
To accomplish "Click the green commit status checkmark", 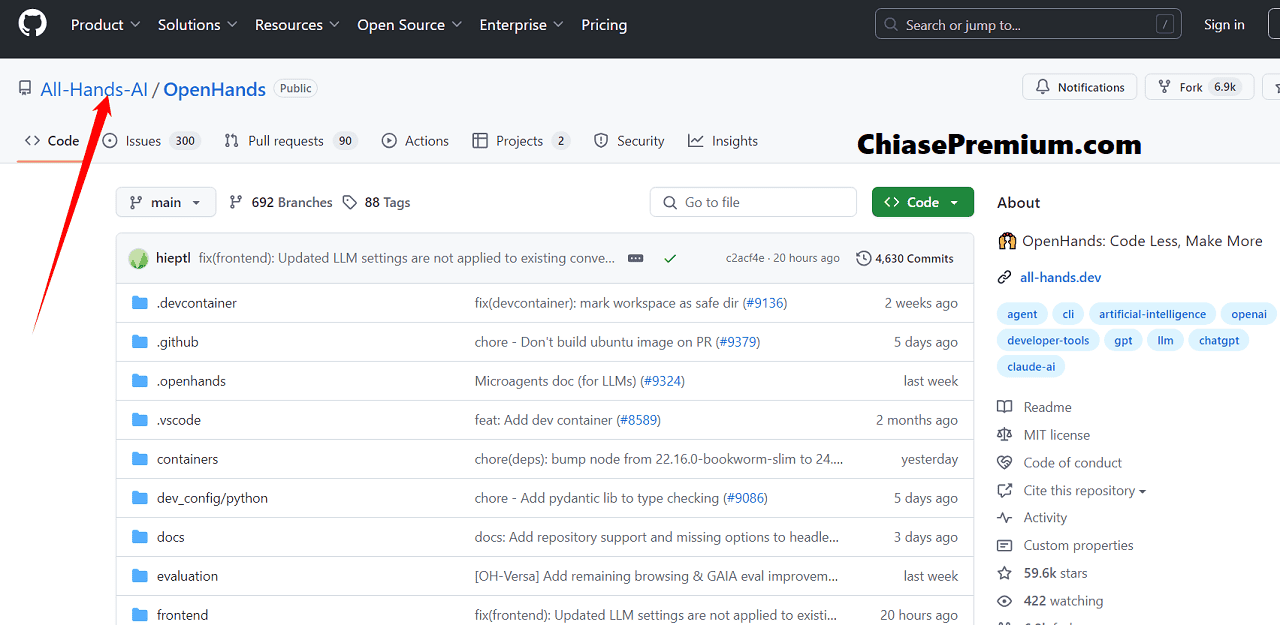I will pyautogui.click(x=670, y=258).
